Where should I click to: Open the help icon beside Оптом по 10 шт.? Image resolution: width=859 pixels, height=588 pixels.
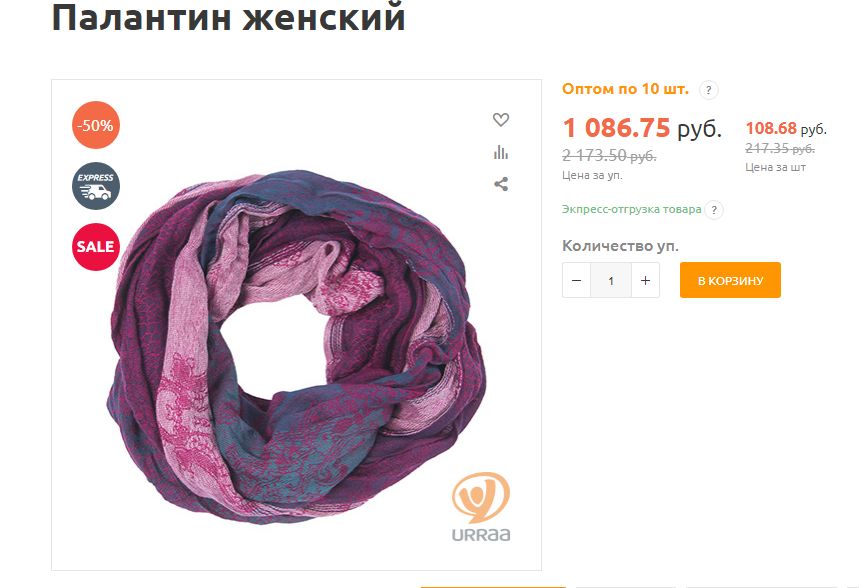(x=708, y=90)
